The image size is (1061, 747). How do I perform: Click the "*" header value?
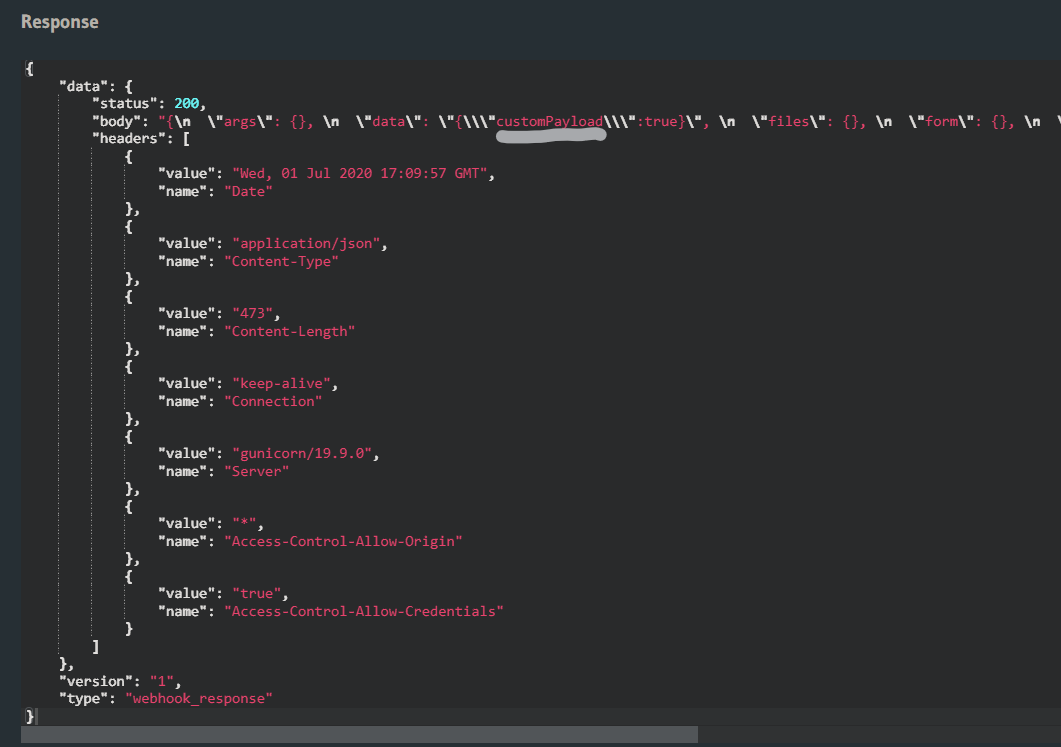click(244, 523)
